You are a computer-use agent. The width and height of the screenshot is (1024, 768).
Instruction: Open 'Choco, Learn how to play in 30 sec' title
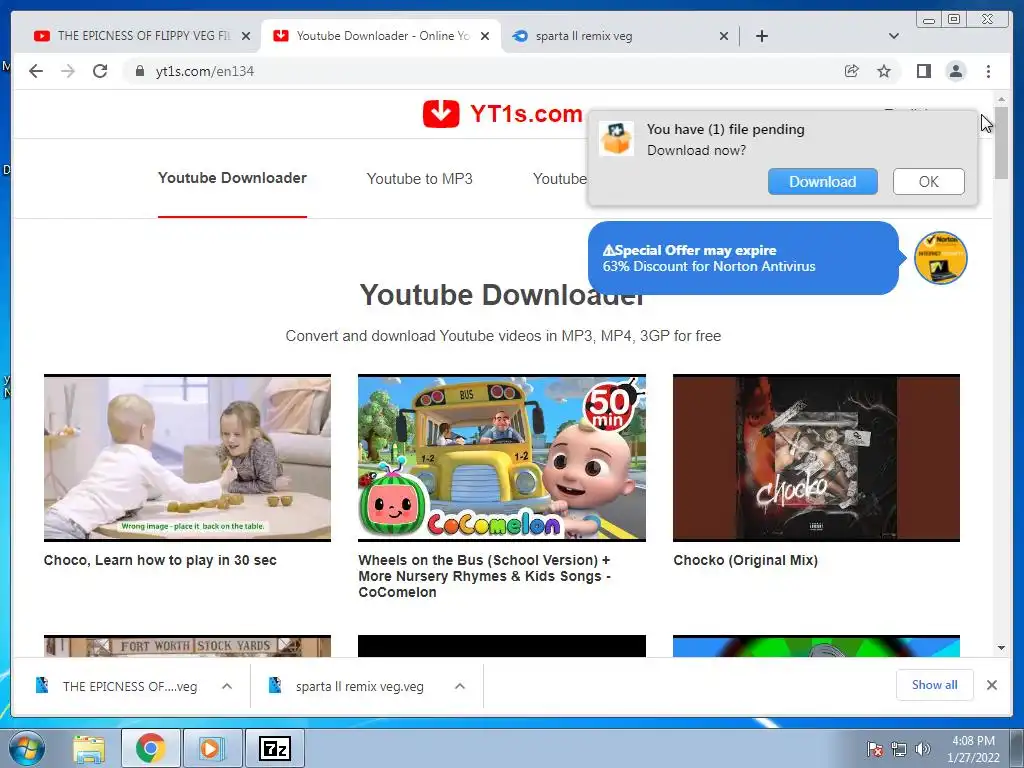[x=160, y=560]
